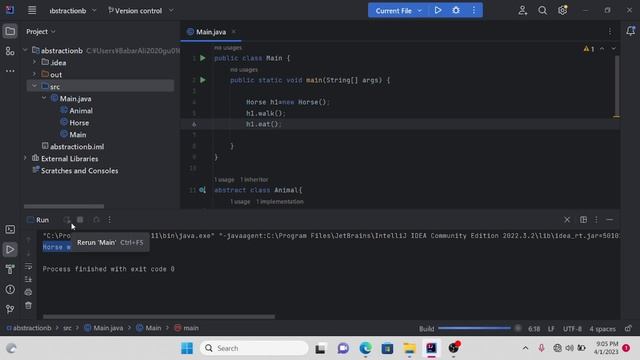Show more tool windows ellipsis
This screenshot has height=360, width=640.
pyautogui.click(x=10, y=71)
